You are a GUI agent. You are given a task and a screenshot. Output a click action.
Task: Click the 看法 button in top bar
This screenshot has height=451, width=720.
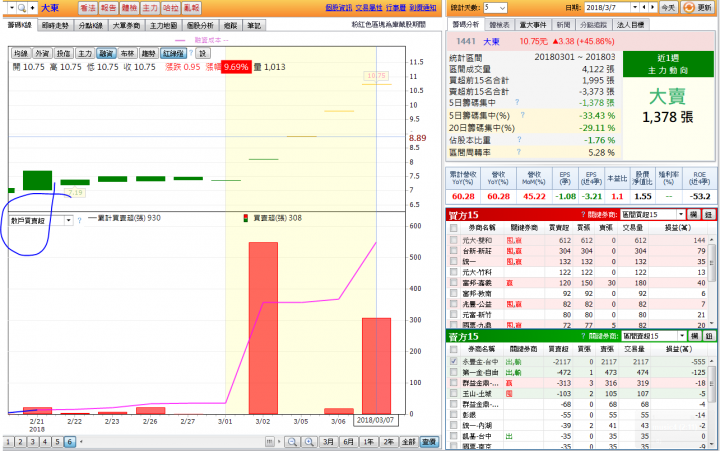click(87, 8)
